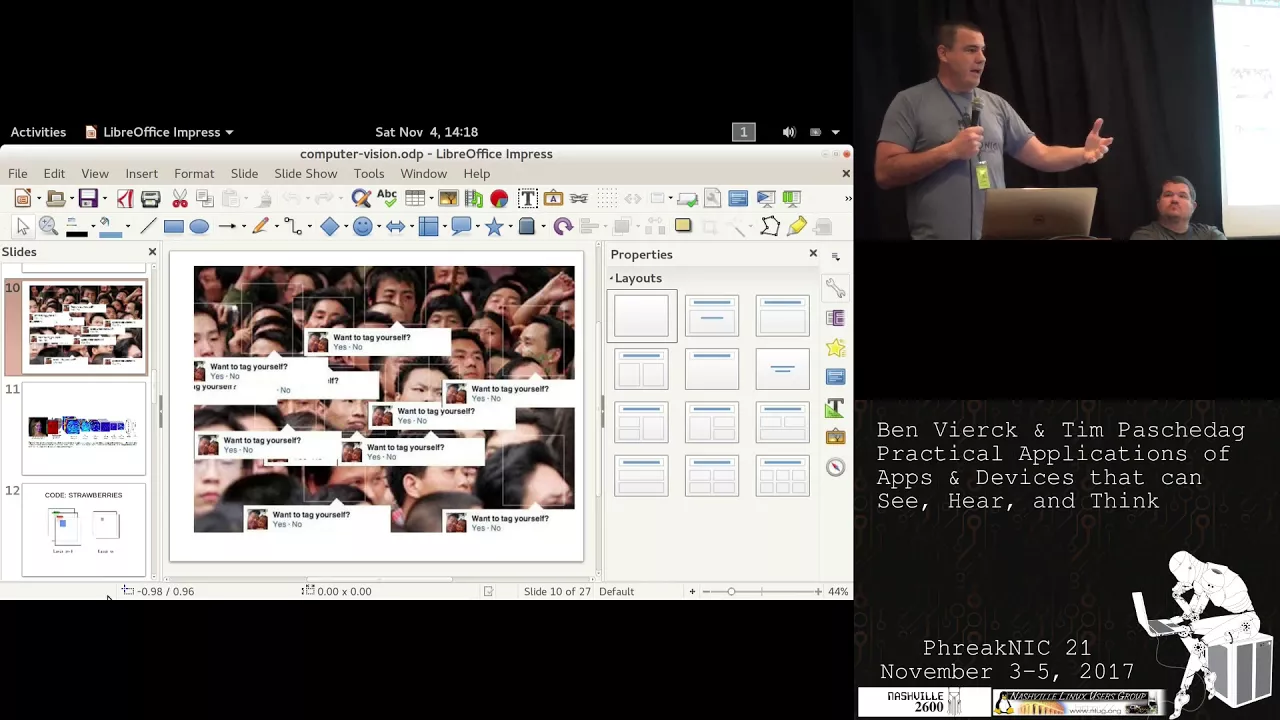Open Lines and Arrows dropdown
This screenshot has width=1280, height=720.
(243, 227)
